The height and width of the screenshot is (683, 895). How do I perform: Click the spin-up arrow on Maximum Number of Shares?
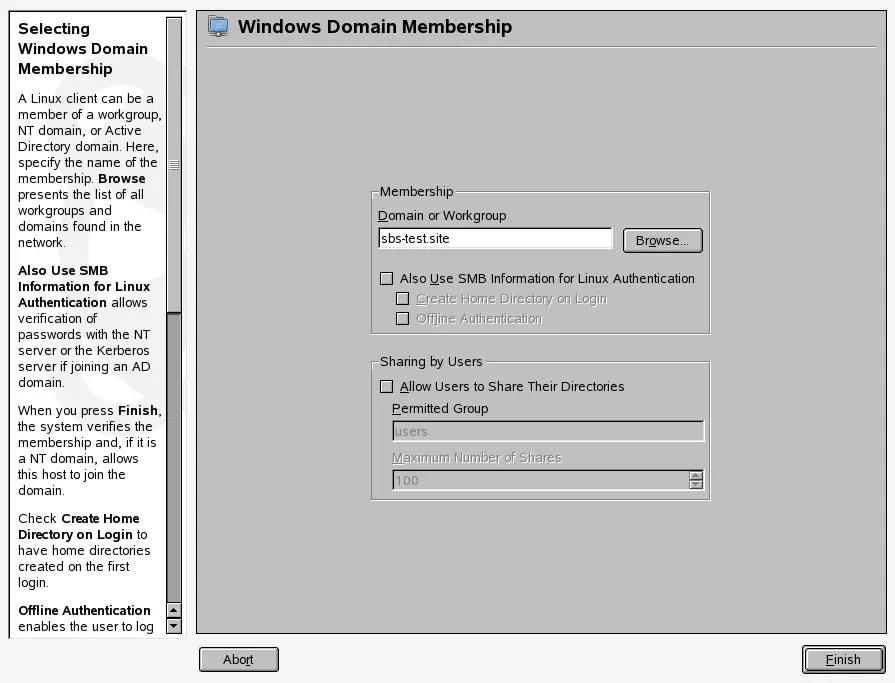(x=695, y=475)
